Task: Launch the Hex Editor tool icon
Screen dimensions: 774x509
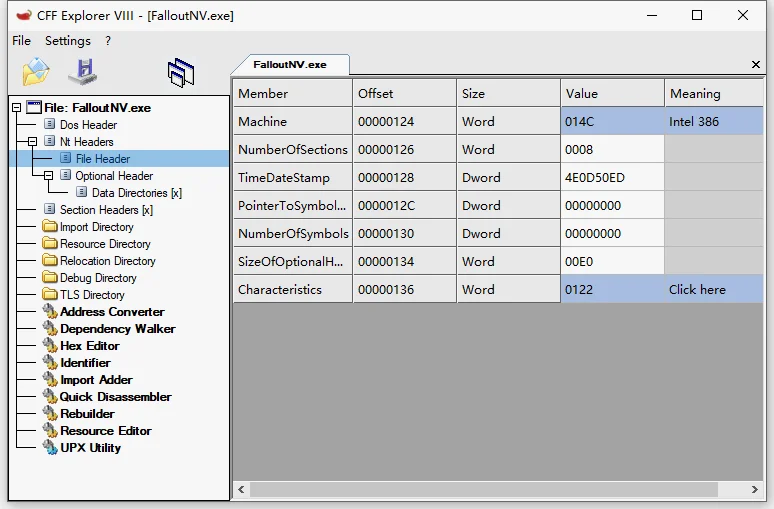Action: pos(50,345)
